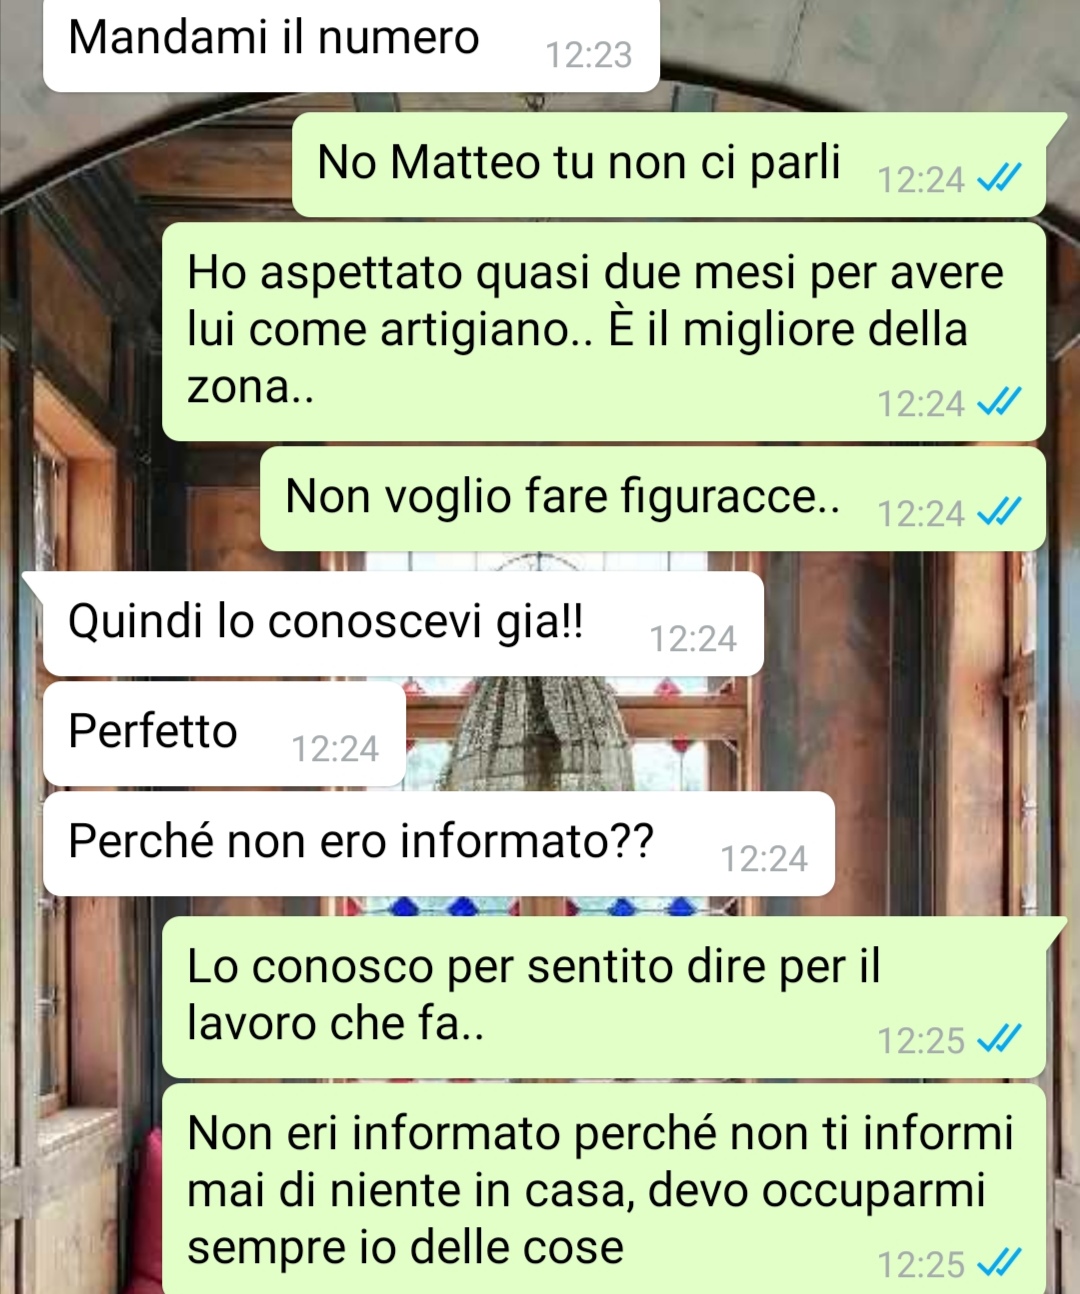The image size is (1080, 1294).
Task: Tap blue ticks beside "Non voglio fare figuracce.."
Action: coord(999,513)
